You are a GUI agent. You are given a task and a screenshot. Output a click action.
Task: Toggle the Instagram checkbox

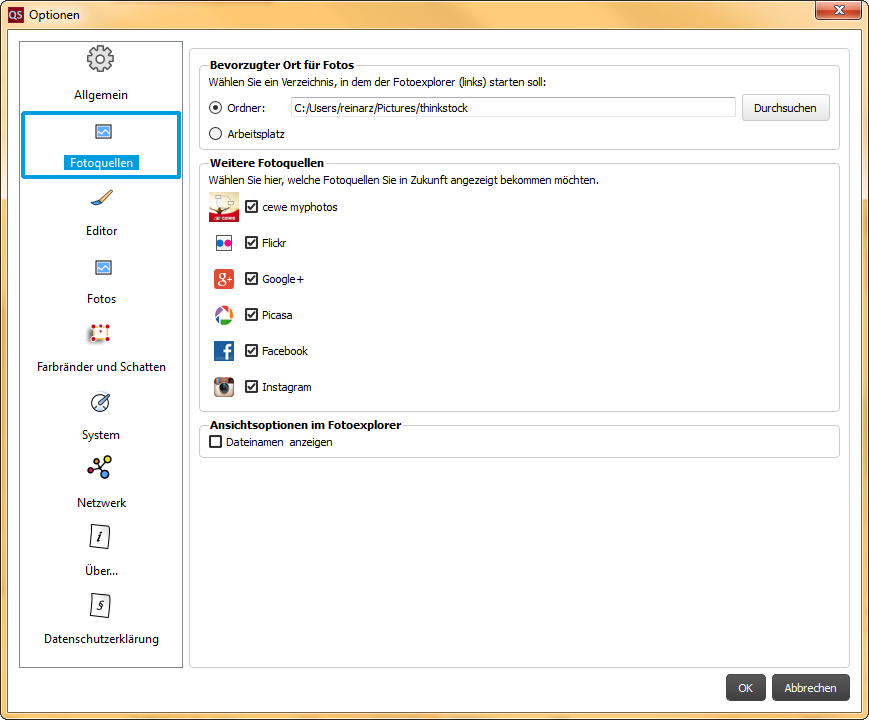[252, 387]
